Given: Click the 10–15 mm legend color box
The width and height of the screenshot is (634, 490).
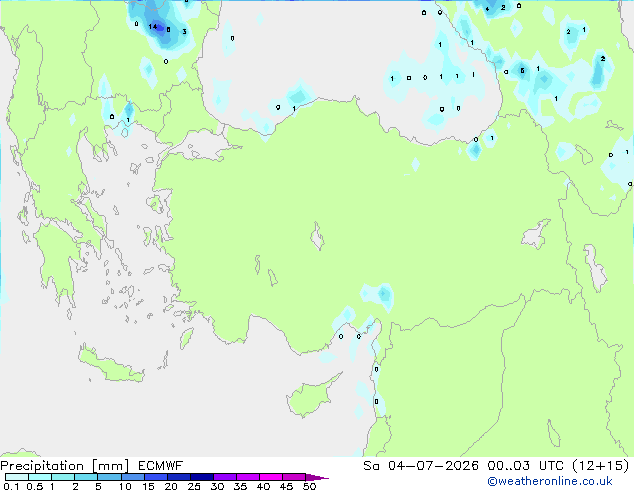Looking at the screenshot, I should (x=132, y=477).
